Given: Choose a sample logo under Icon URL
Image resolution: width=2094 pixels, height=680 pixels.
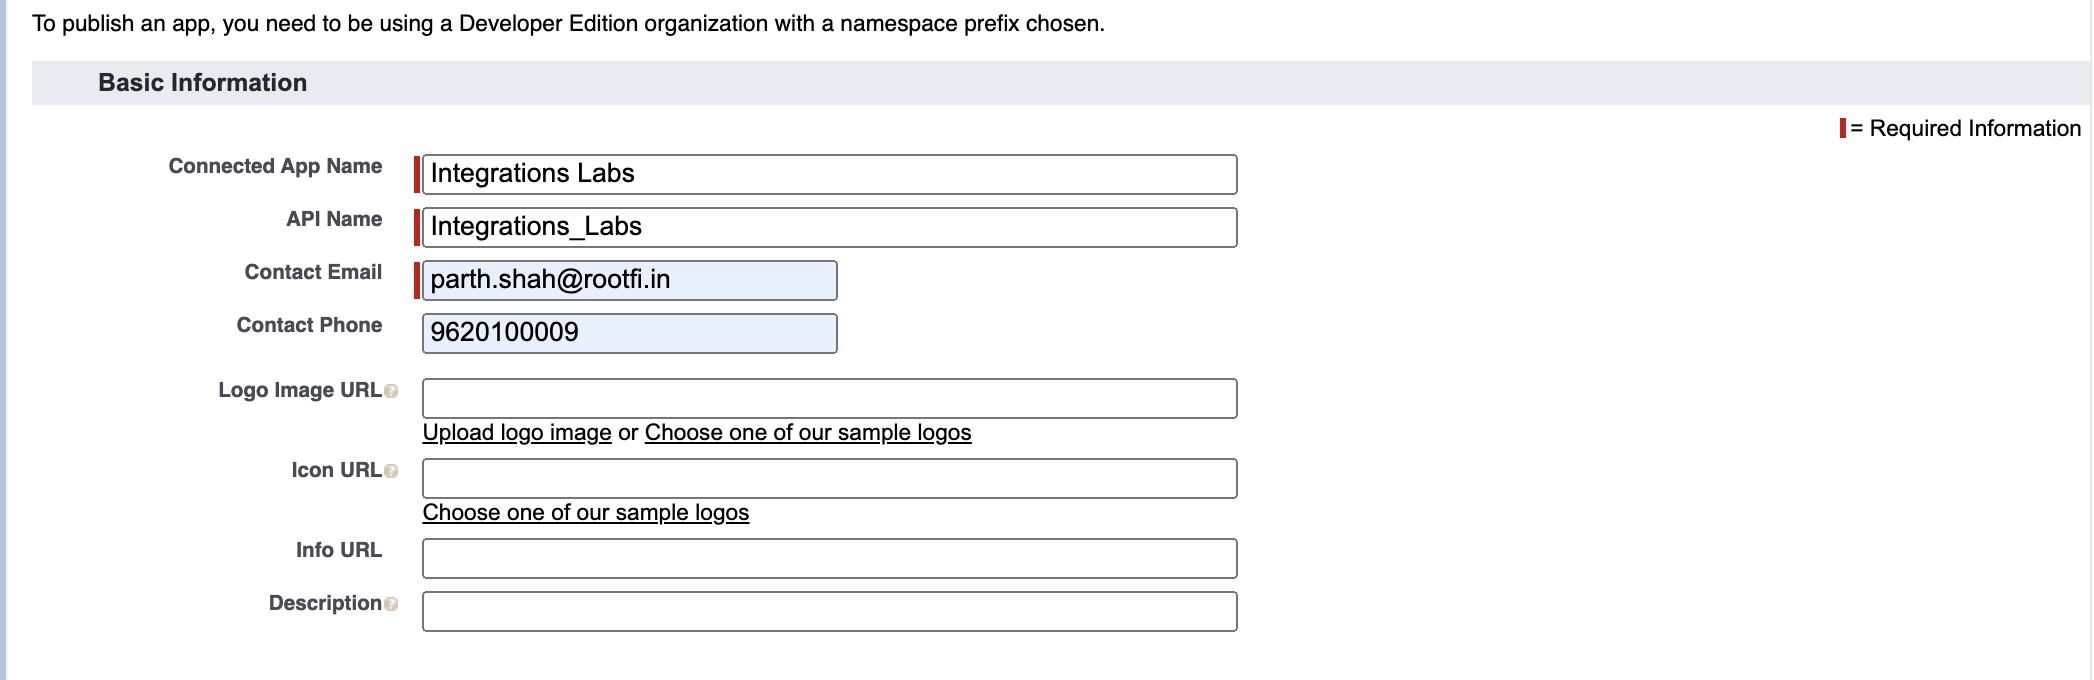Looking at the screenshot, I should (585, 512).
